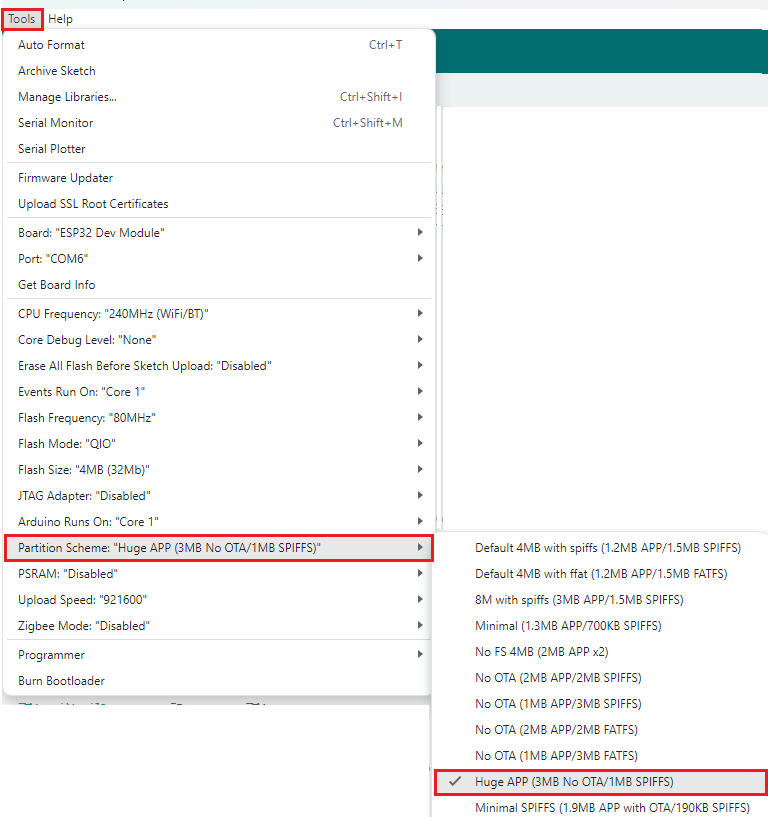
Task: Expand CPU Frequency submenu
Action: click(x=219, y=314)
